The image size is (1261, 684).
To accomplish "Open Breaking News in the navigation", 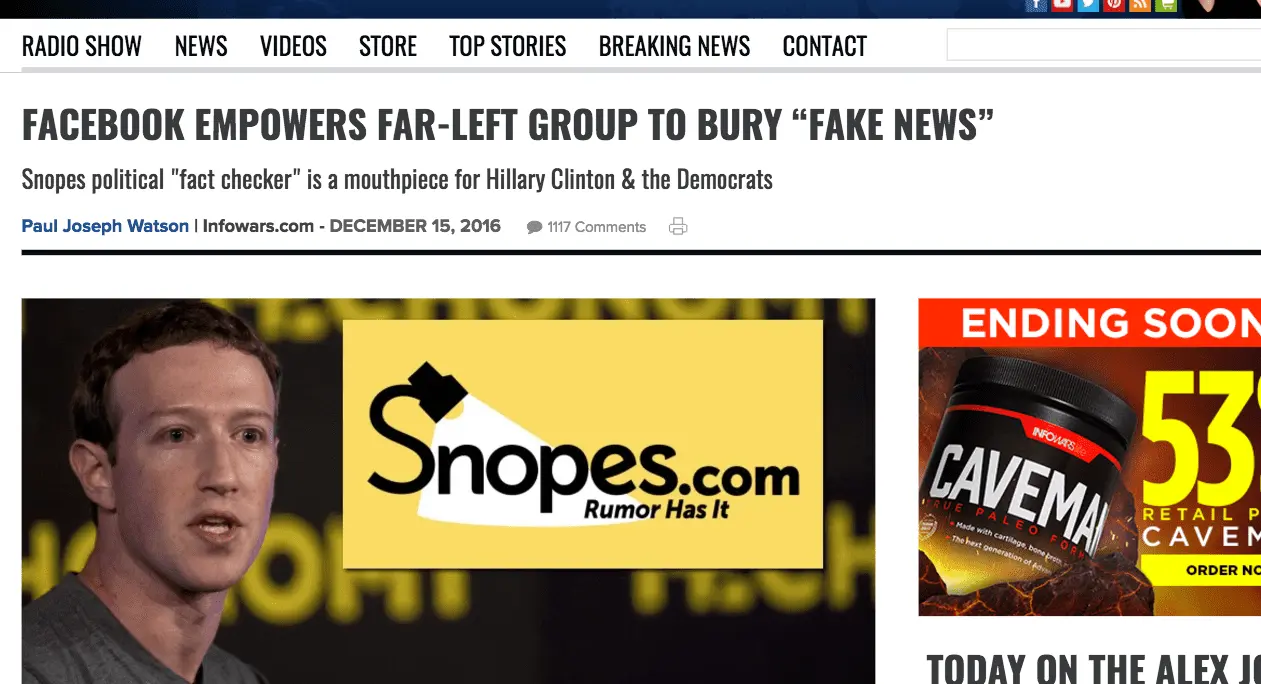I will pos(674,46).
